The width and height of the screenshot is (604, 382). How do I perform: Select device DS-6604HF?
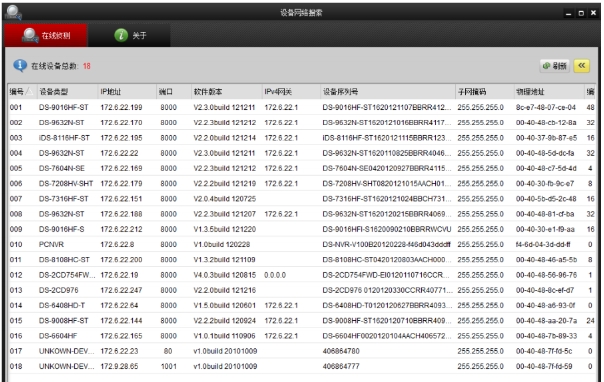pyautogui.click(x=58, y=336)
